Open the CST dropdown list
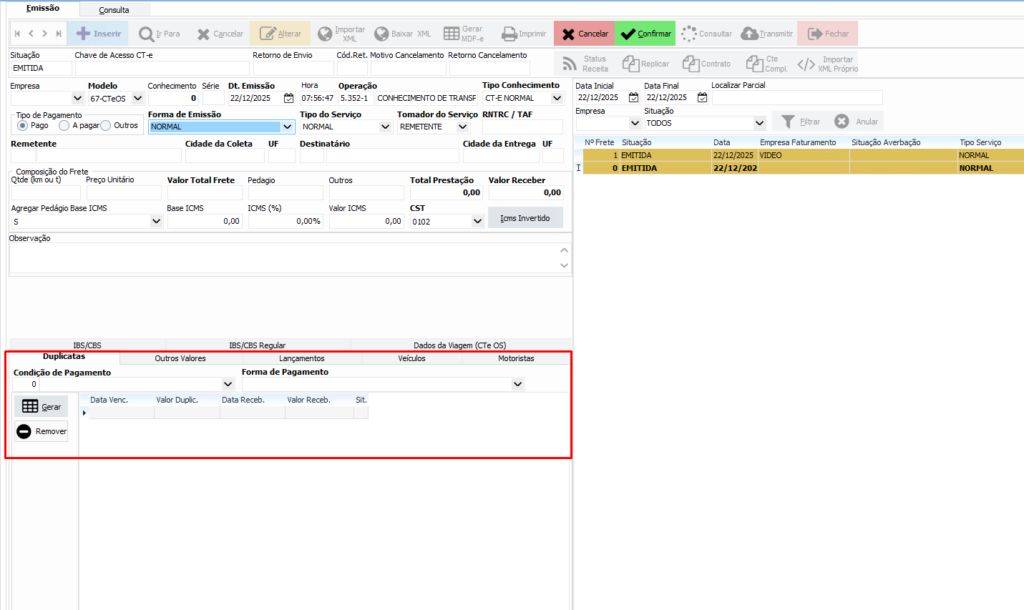This screenshot has width=1024, height=610. tap(477, 221)
